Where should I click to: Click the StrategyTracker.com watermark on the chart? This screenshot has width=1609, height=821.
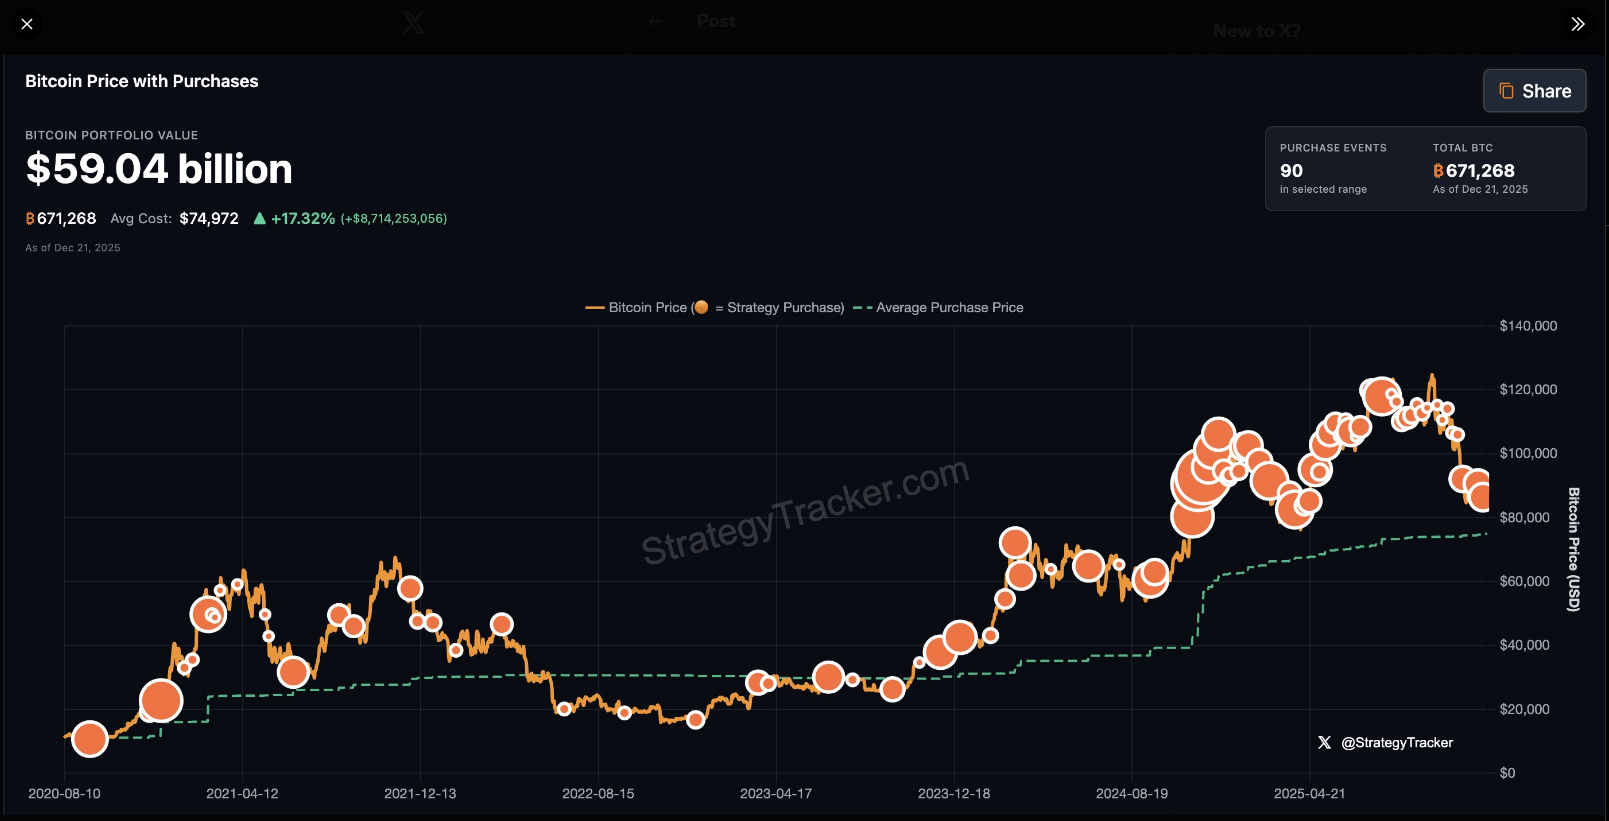[x=805, y=511]
